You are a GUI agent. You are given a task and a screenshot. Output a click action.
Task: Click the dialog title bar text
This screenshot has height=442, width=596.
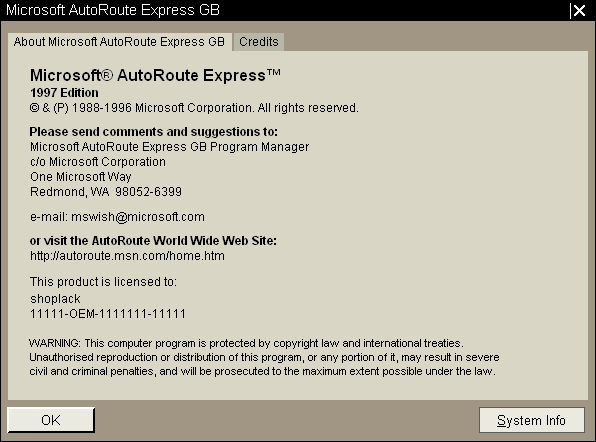point(113,10)
